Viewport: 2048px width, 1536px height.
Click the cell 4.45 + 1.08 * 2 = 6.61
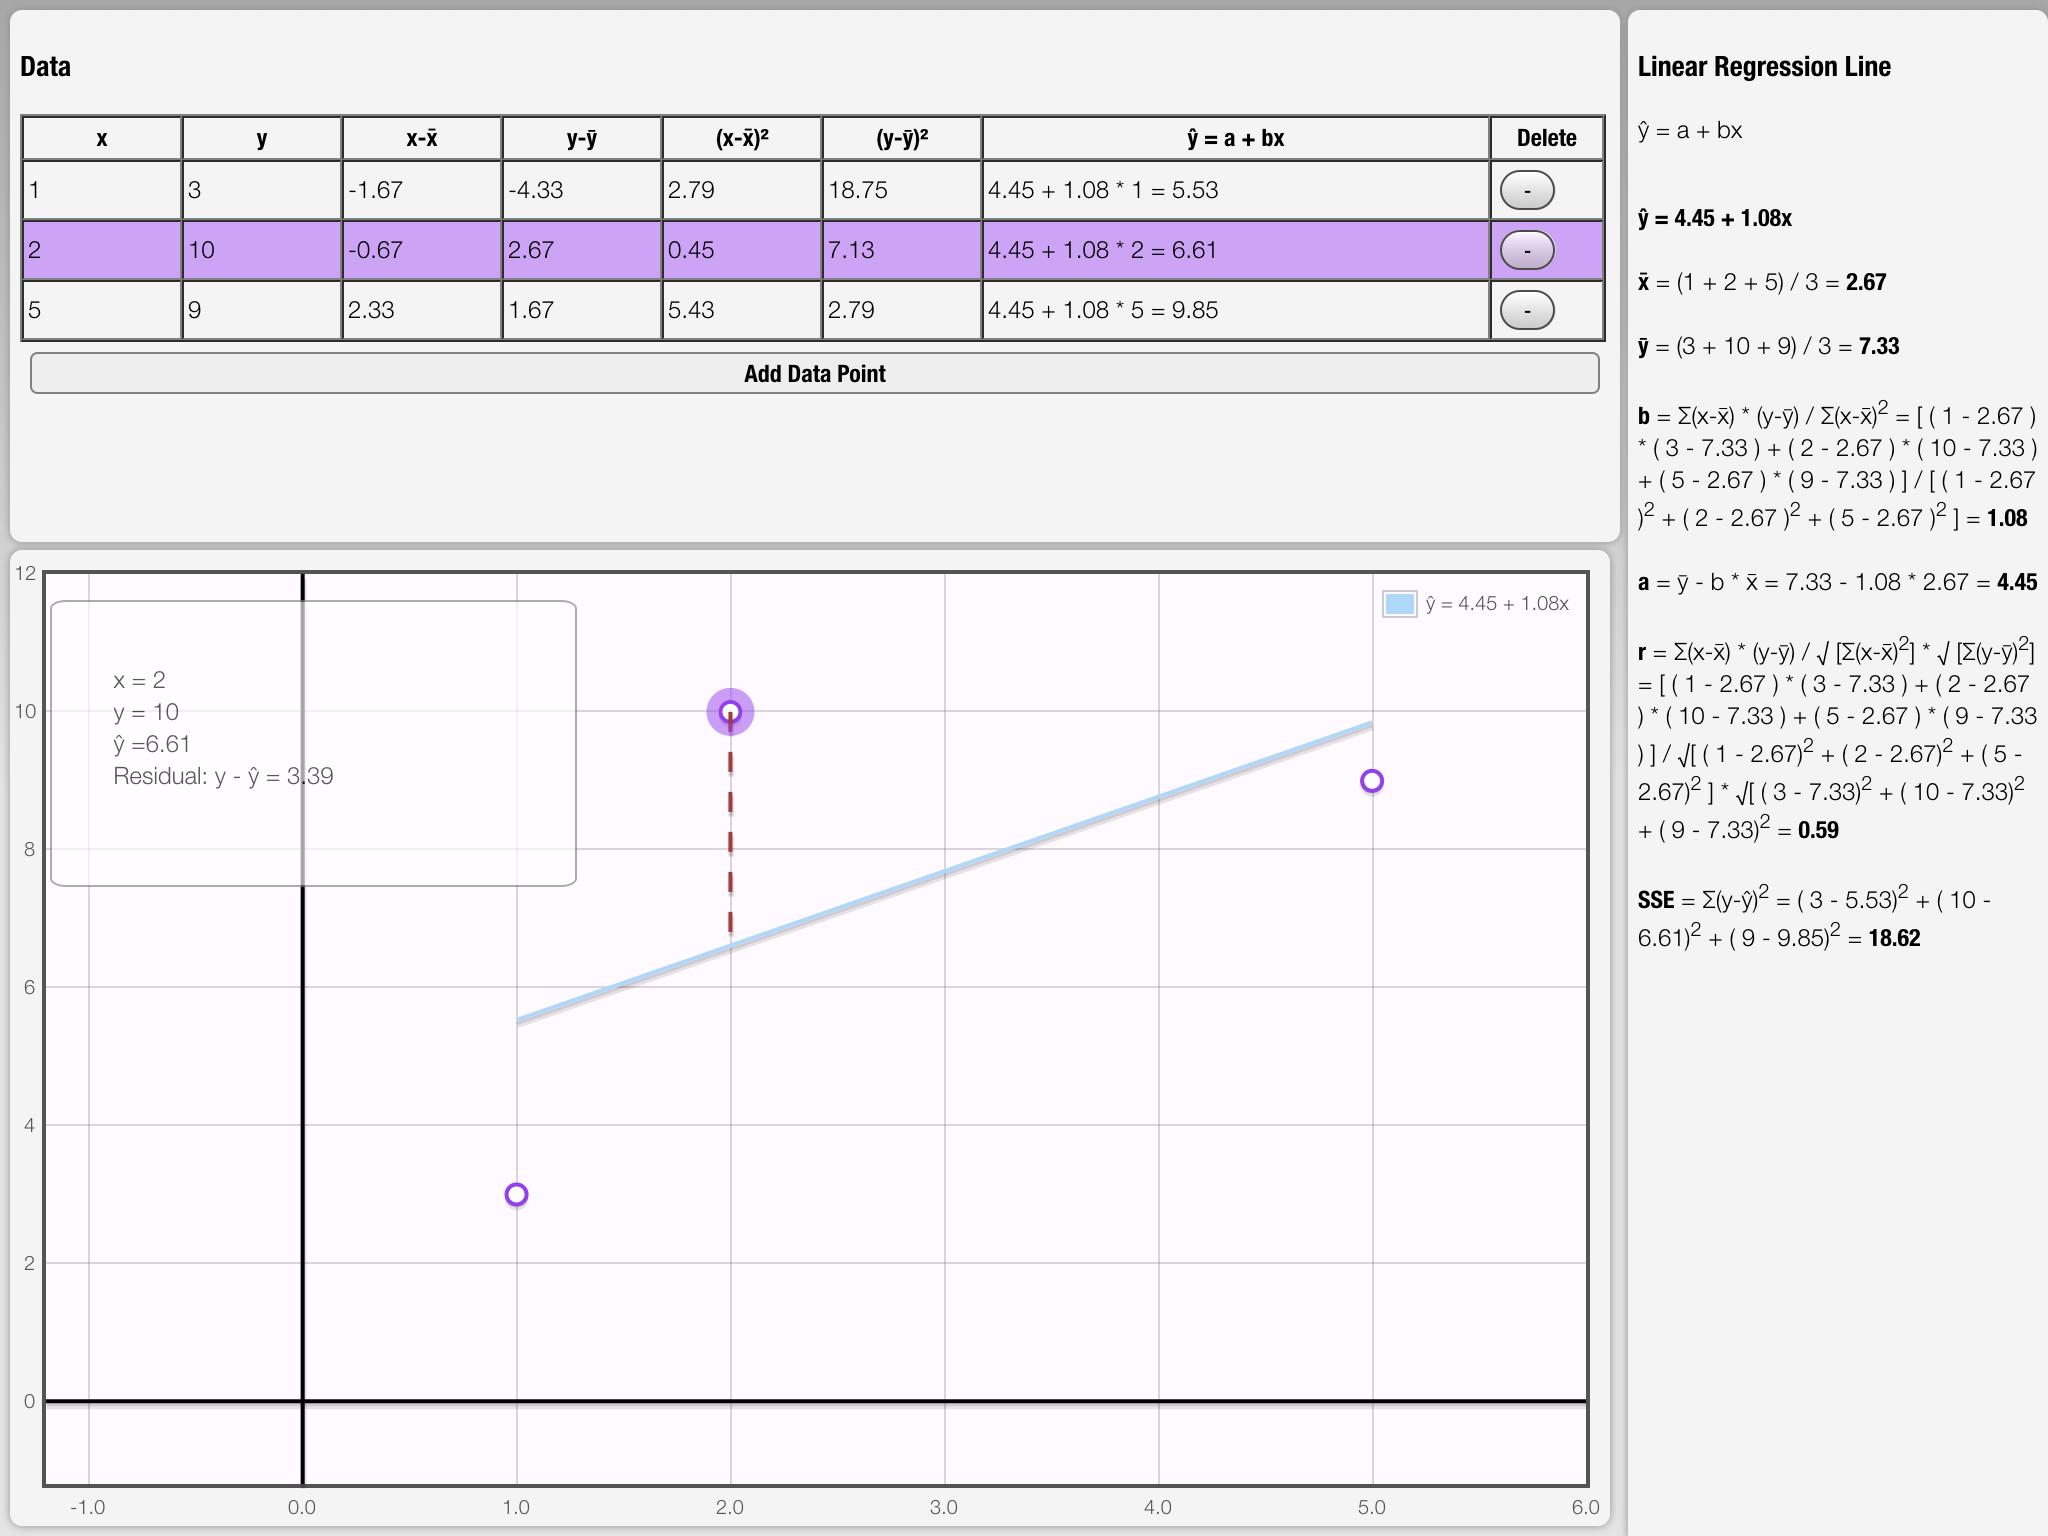coord(1236,250)
